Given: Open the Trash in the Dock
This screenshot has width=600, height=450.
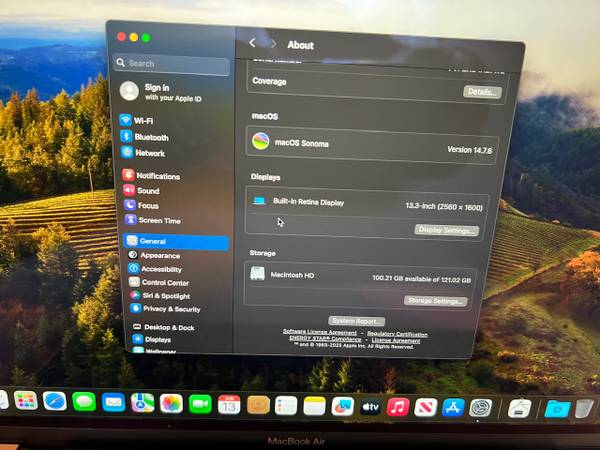Looking at the screenshot, I should [584, 409].
